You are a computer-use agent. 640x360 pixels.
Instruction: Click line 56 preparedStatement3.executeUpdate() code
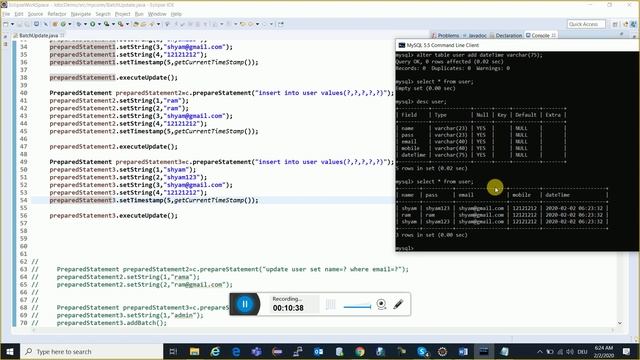click(x=113, y=216)
